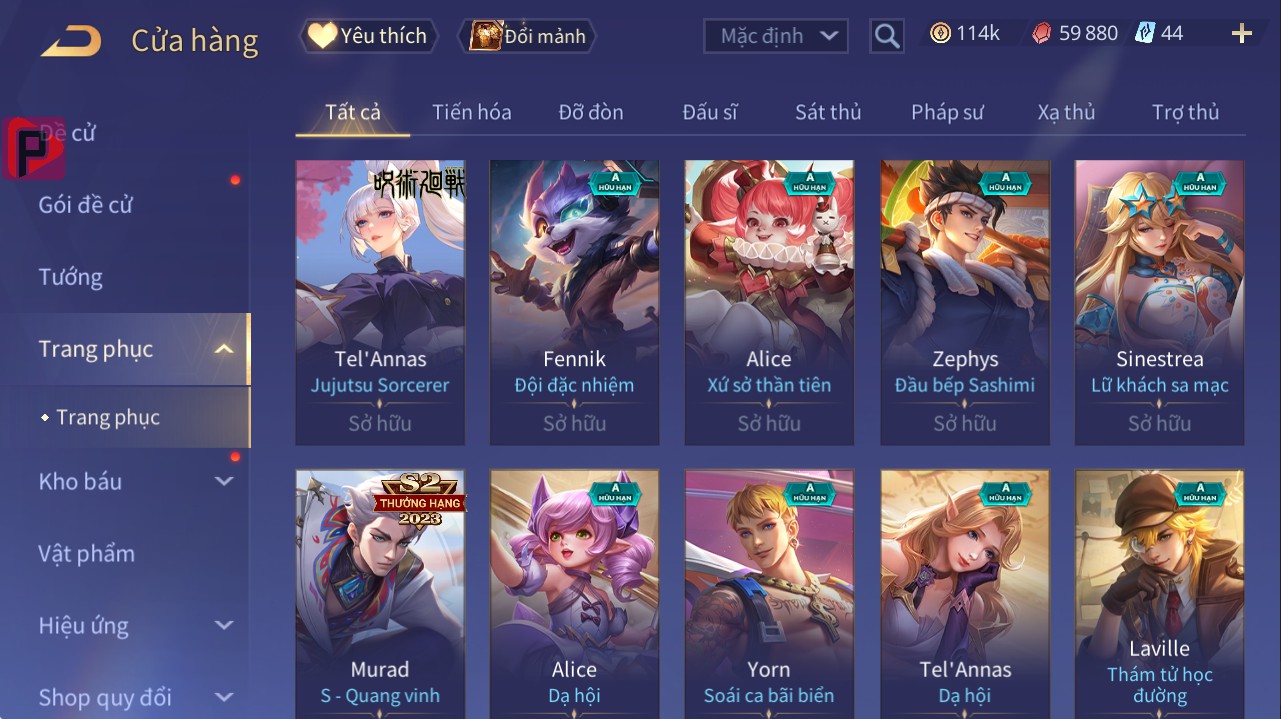Tap the blue ticket currency icon
Viewport: 1281px width, 719px height.
pos(1145,33)
